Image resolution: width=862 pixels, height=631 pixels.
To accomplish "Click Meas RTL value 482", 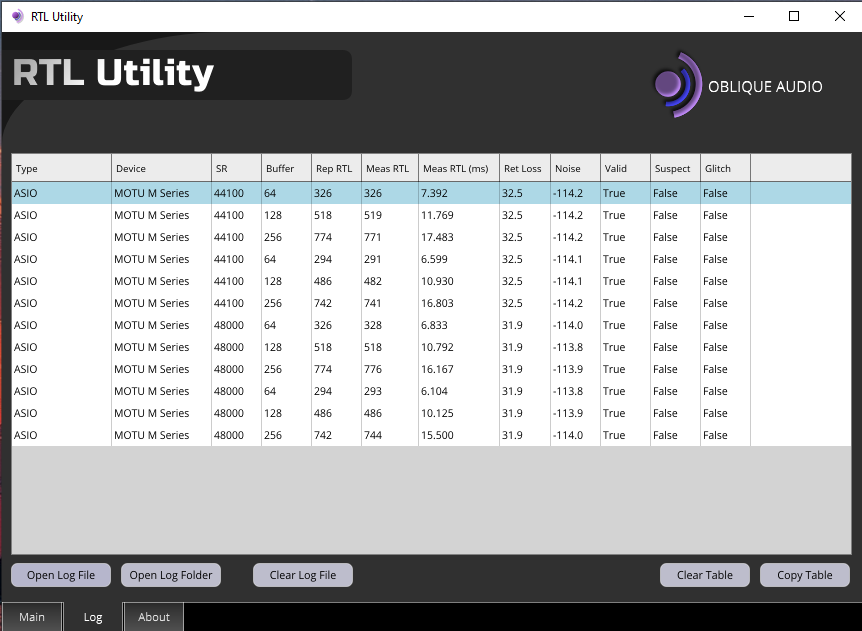I will 373,281.
